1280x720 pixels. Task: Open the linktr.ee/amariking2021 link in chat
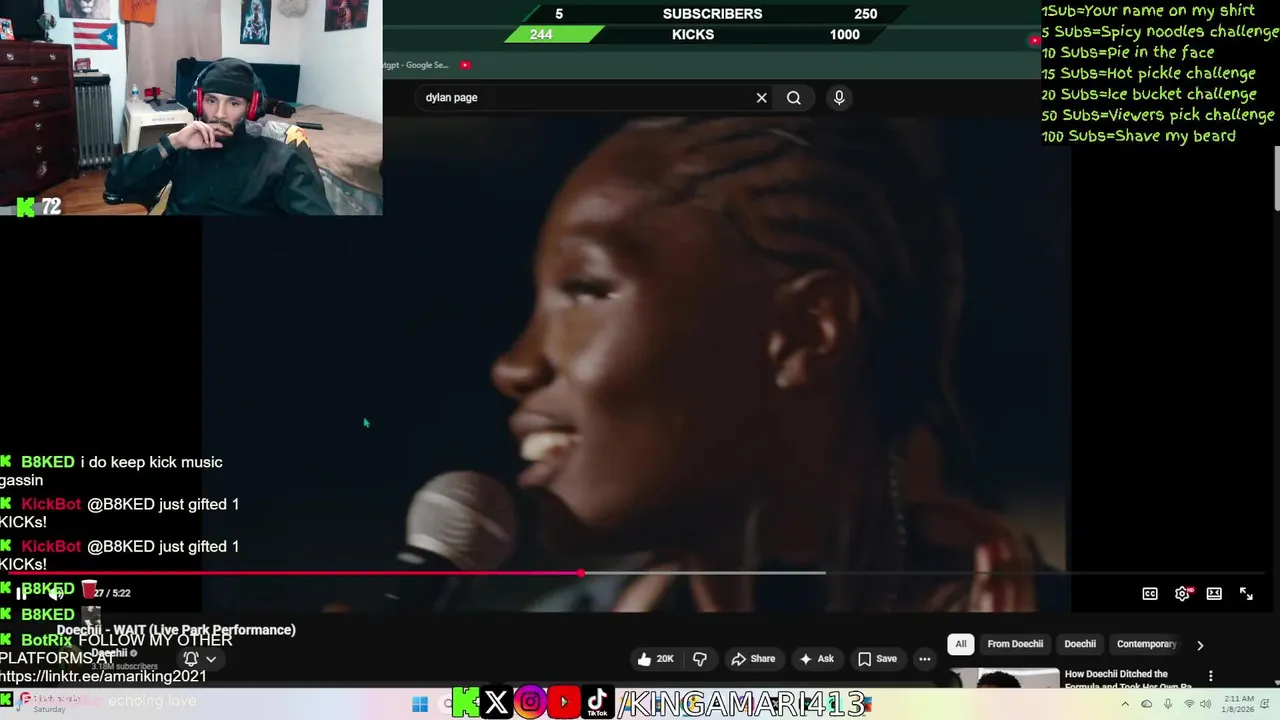coord(103,676)
